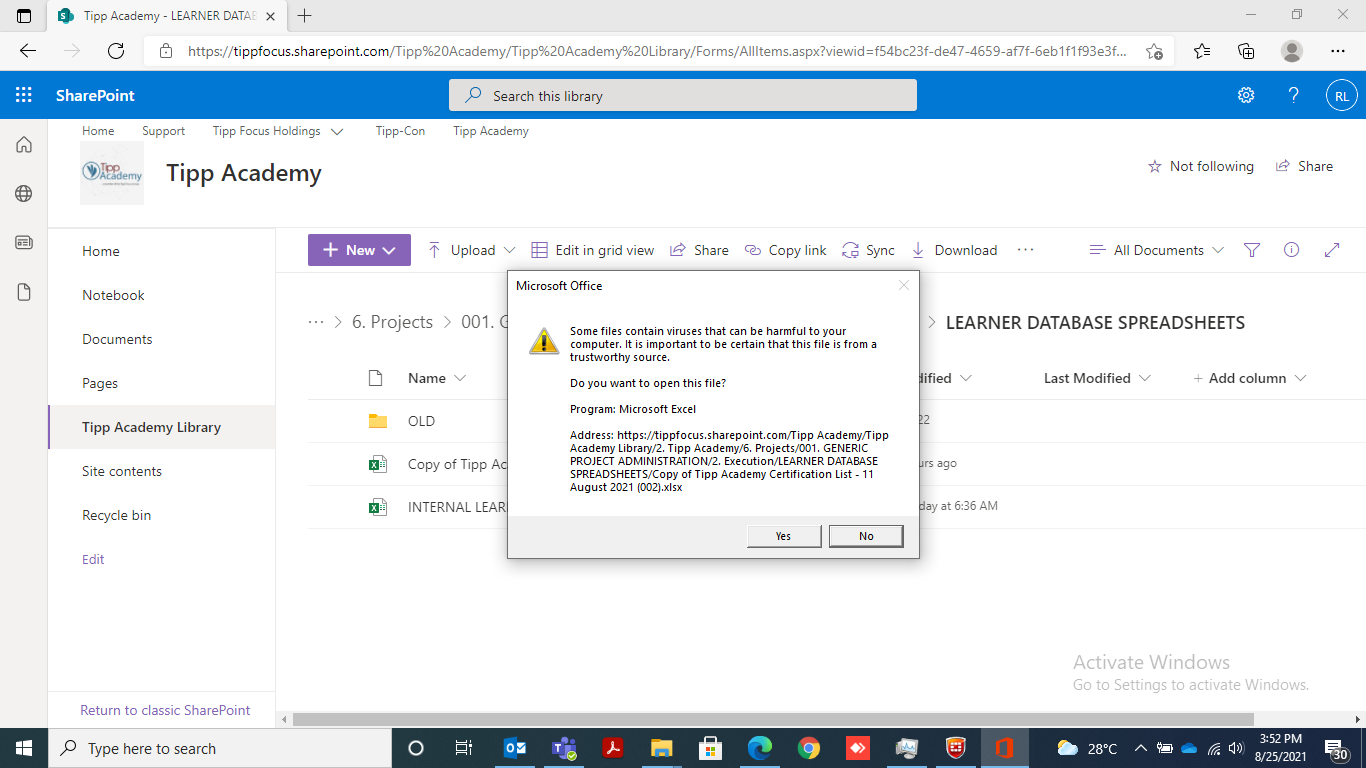Screen dimensions: 1366x768
Task: Click Share in the library command bar
Action: [x=699, y=250]
